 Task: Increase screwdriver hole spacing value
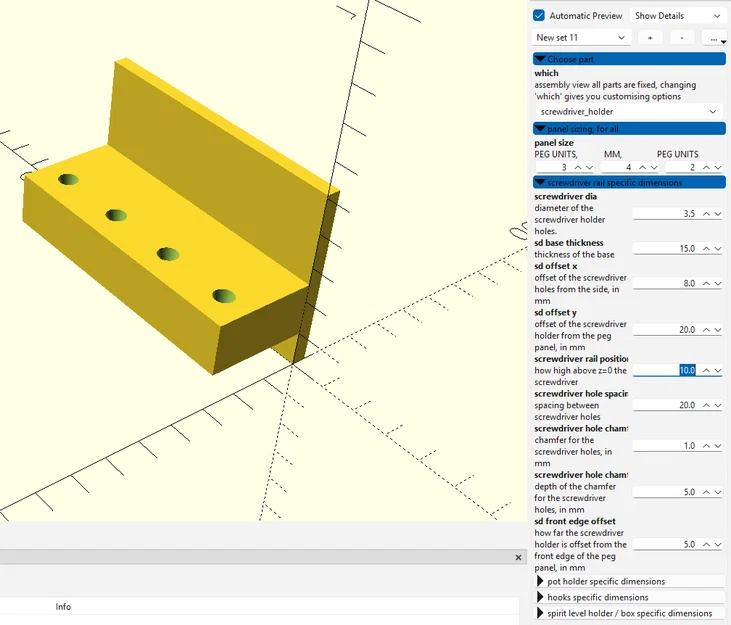tap(706, 405)
